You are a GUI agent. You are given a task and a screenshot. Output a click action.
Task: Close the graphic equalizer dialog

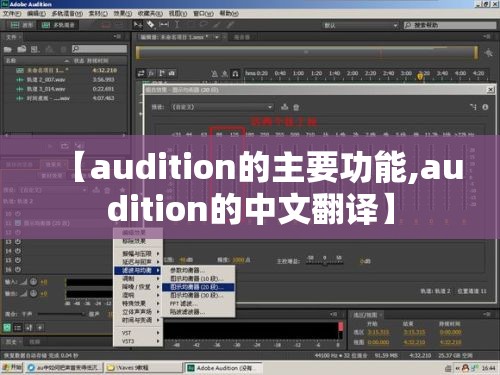click(x=491, y=90)
